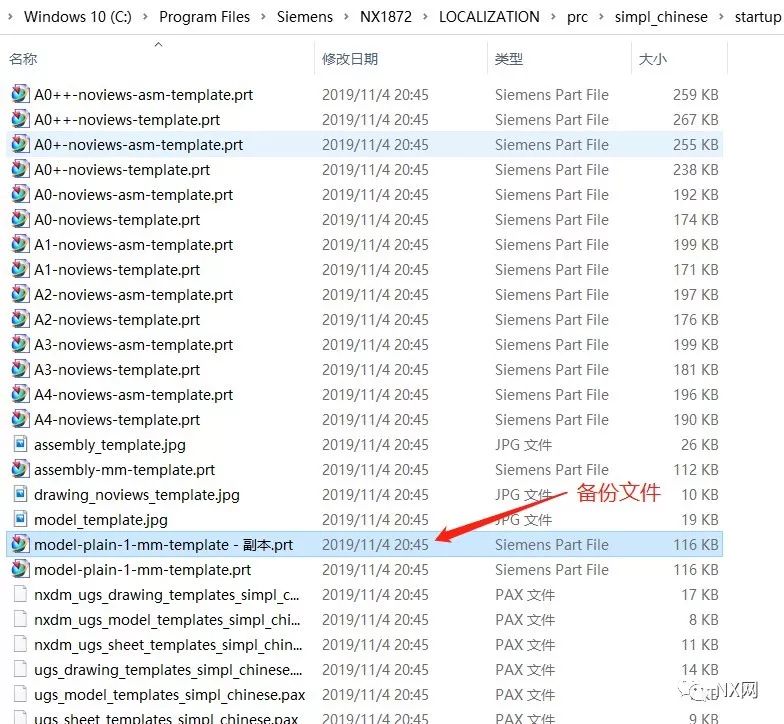784x724 pixels.
Task: Click the model-plain-1-mm-template.prt file icon
Action: tap(20, 569)
